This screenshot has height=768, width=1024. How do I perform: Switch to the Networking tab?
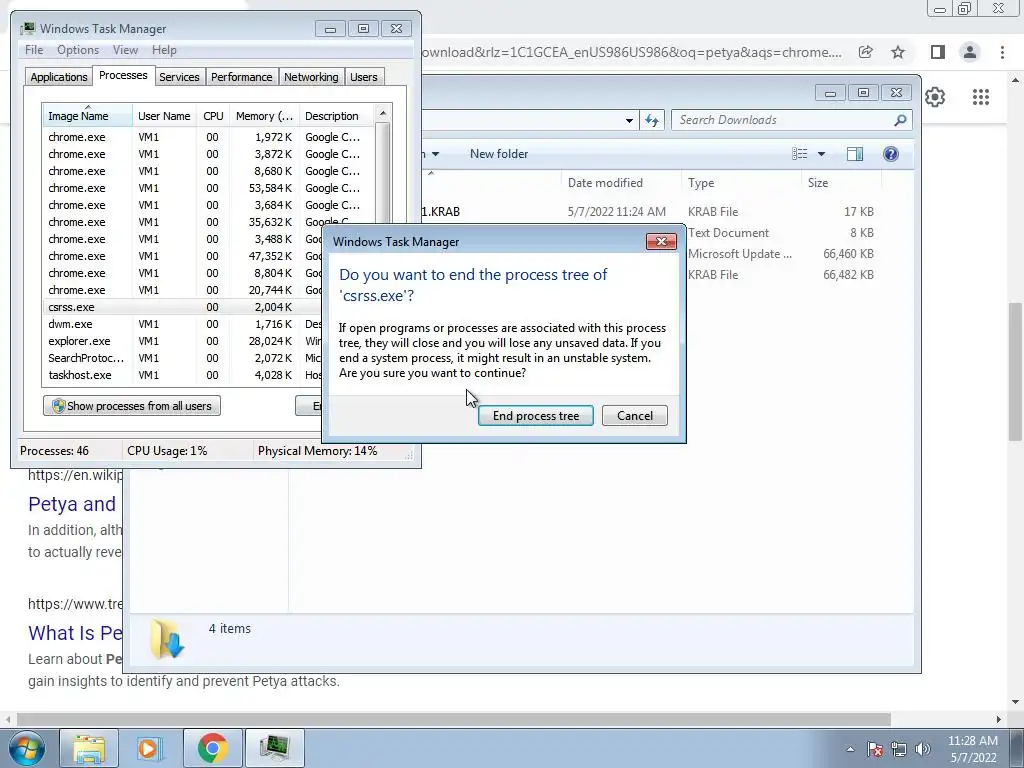click(311, 77)
